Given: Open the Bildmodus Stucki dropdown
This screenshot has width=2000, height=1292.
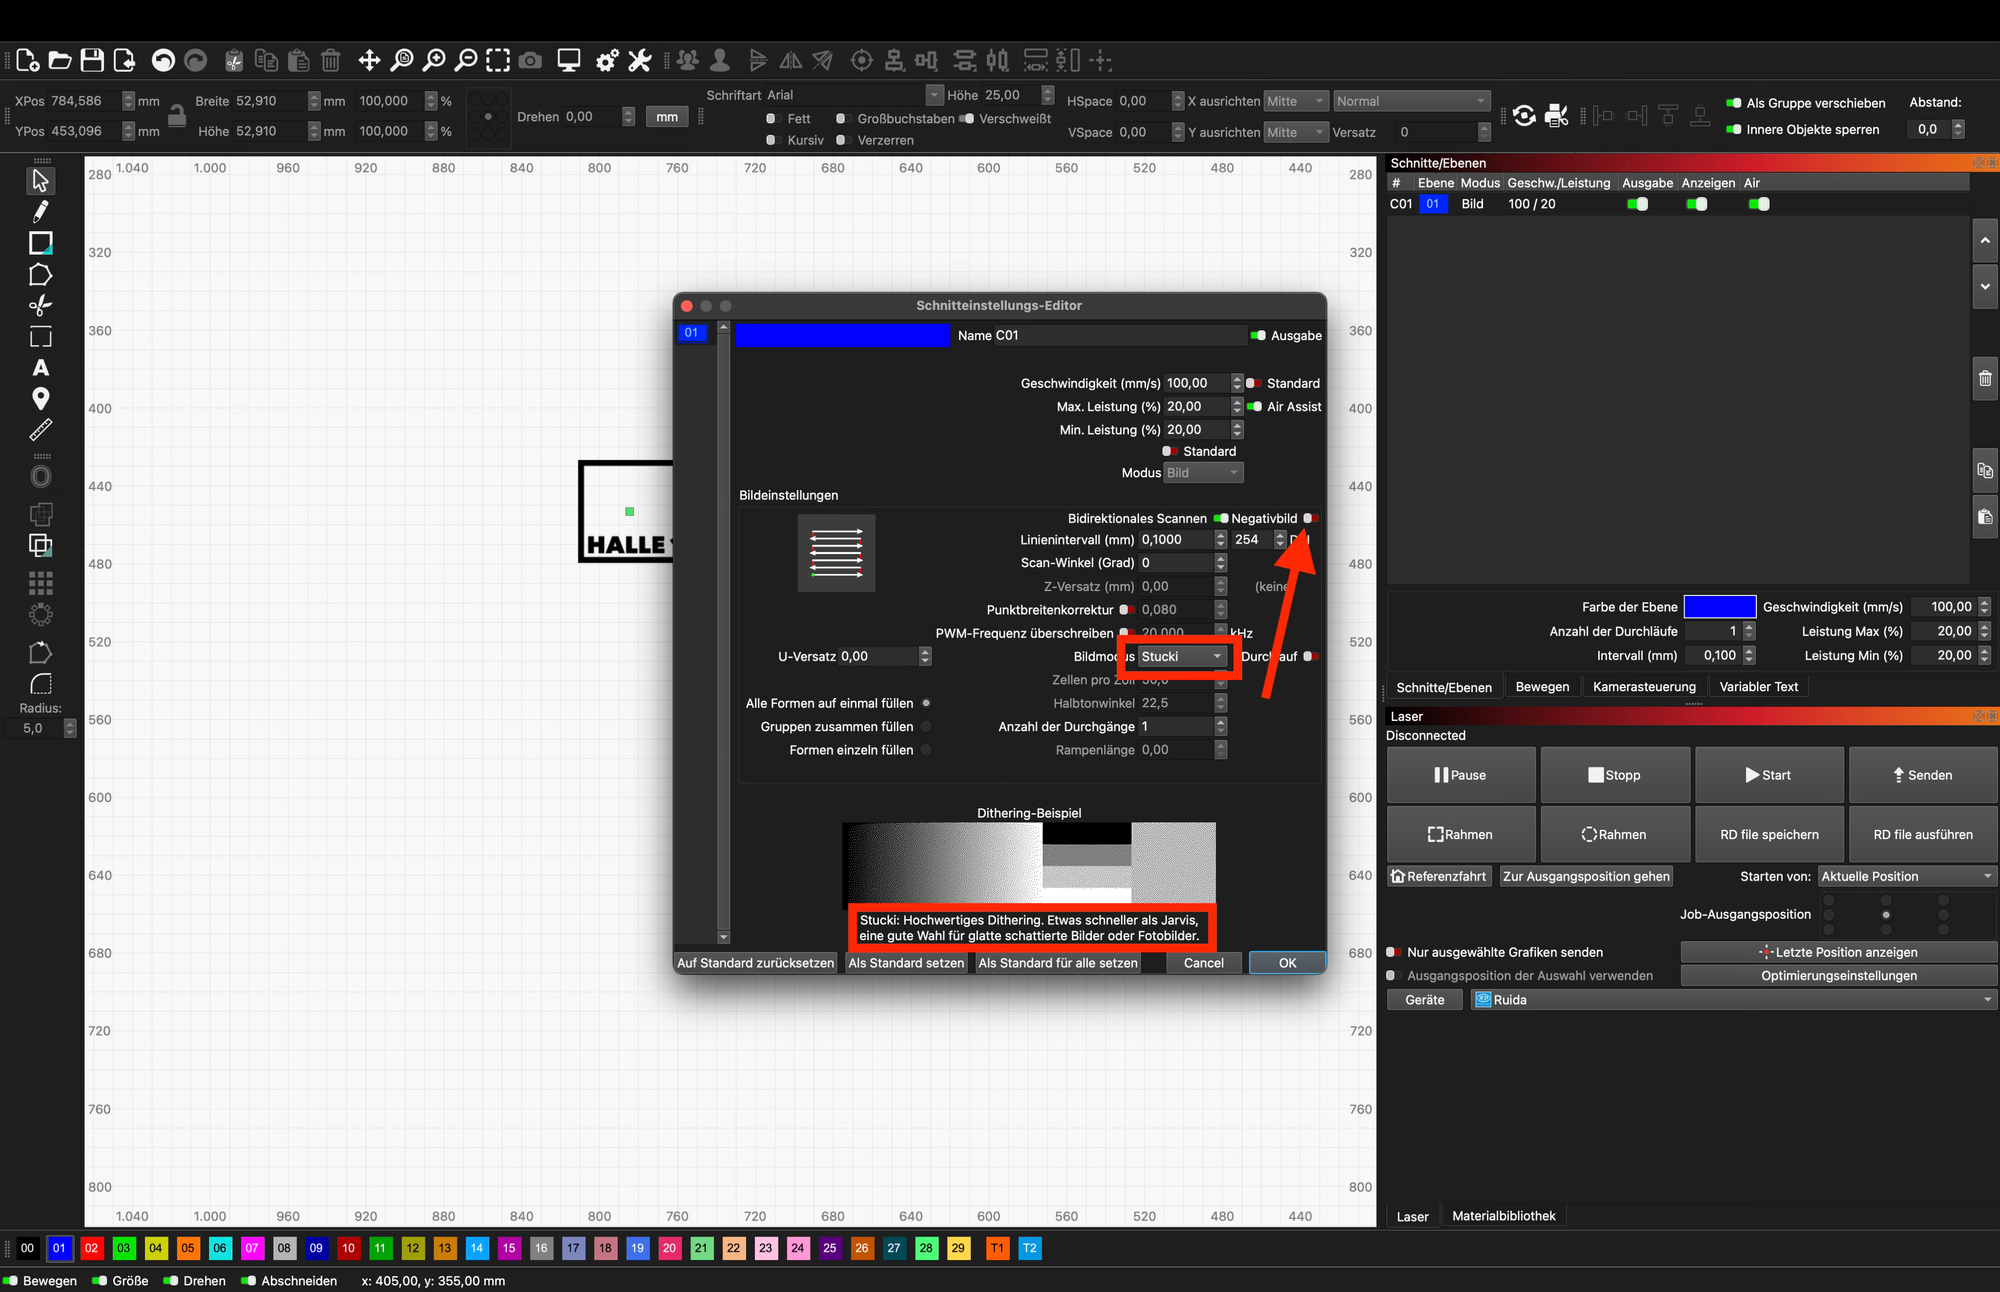Looking at the screenshot, I should click(x=1181, y=657).
